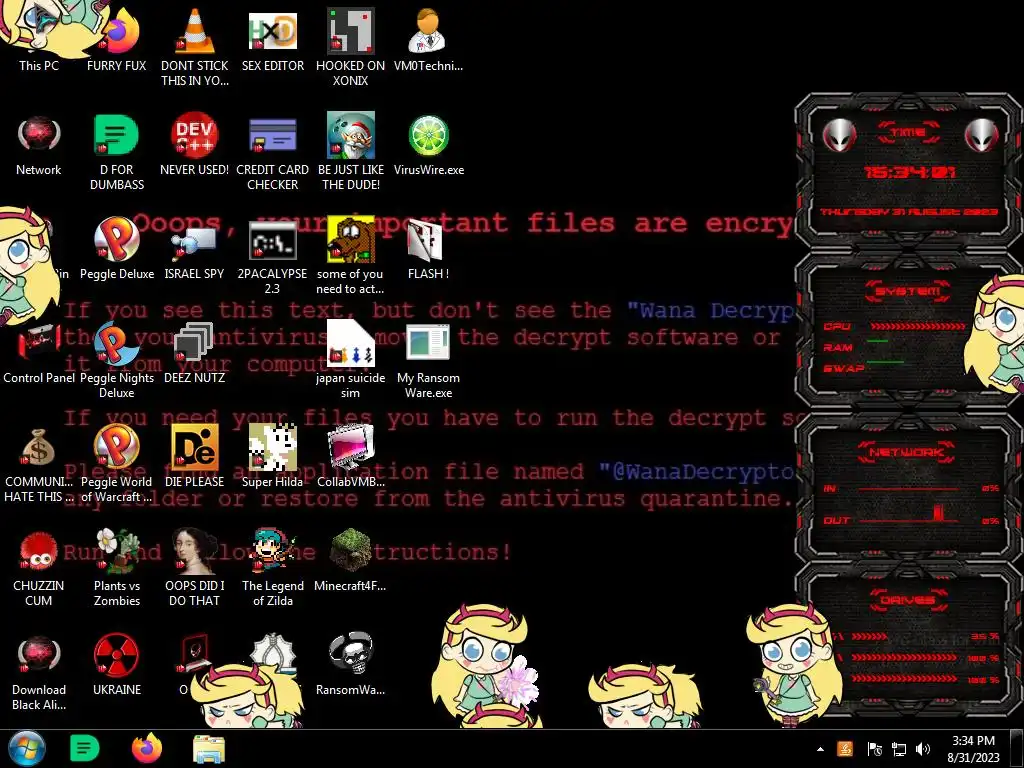
Task: Open the My Ransom Ware.exe icon
Action: tap(428, 360)
